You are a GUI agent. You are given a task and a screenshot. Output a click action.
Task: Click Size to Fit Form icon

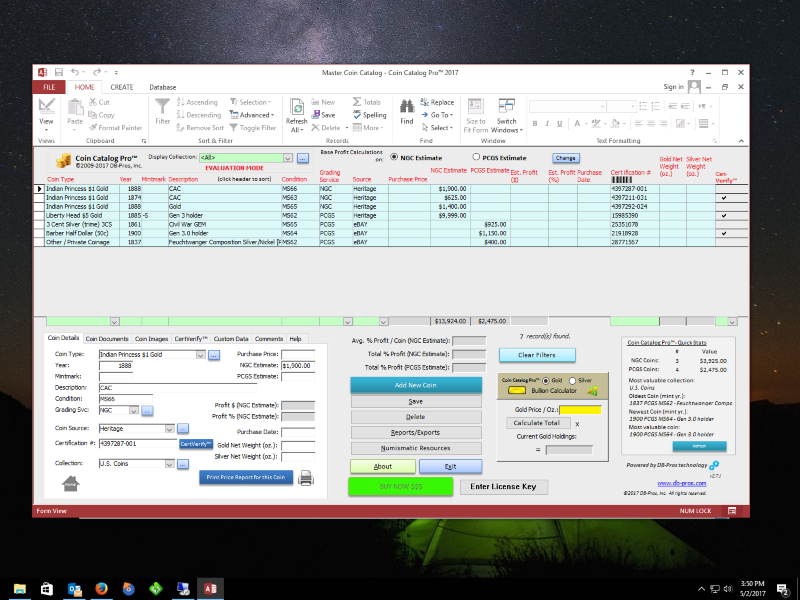(476, 106)
